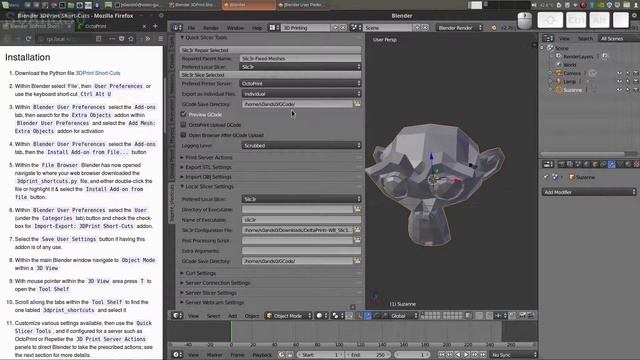Toggle visibility eye for Suzanne in outliner

tap(620, 90)
